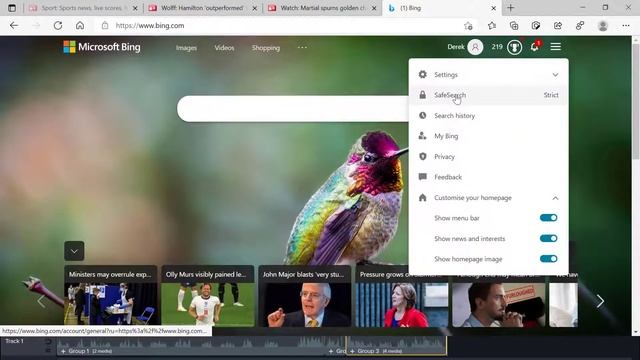
Task: Open Videos link in Bing nav
Action: tap(224, 48)
